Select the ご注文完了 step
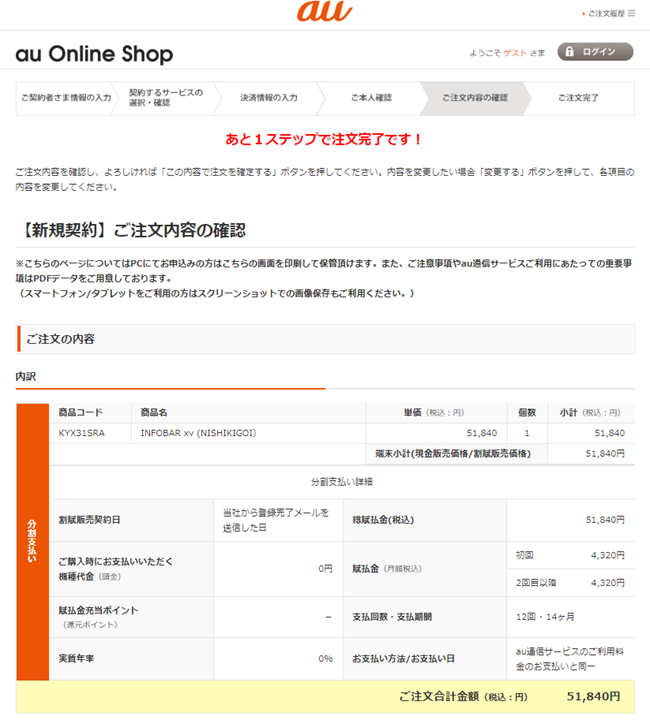Screen dimensions: 650x720 [x=578, y=98]
